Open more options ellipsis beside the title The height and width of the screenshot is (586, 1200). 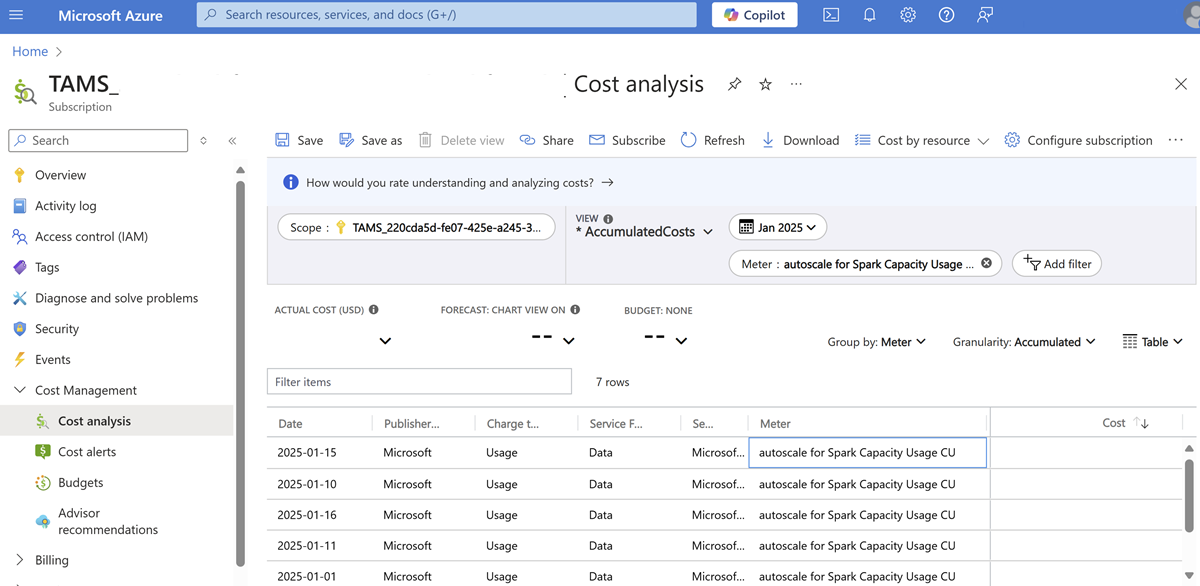click(x=796, y=84)
